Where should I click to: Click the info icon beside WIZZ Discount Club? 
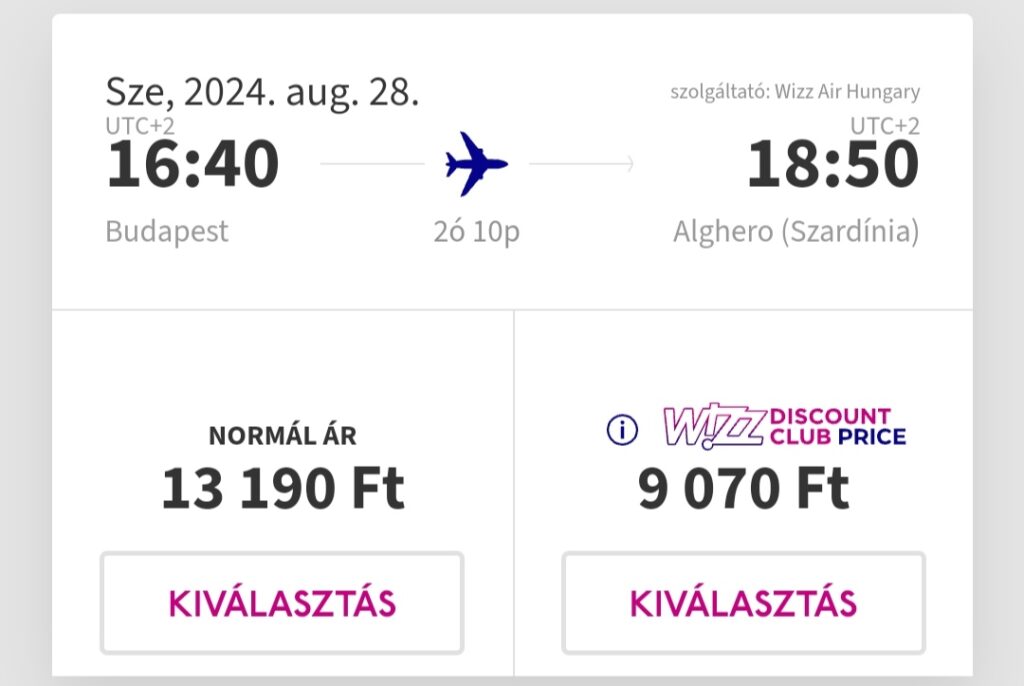622,430
